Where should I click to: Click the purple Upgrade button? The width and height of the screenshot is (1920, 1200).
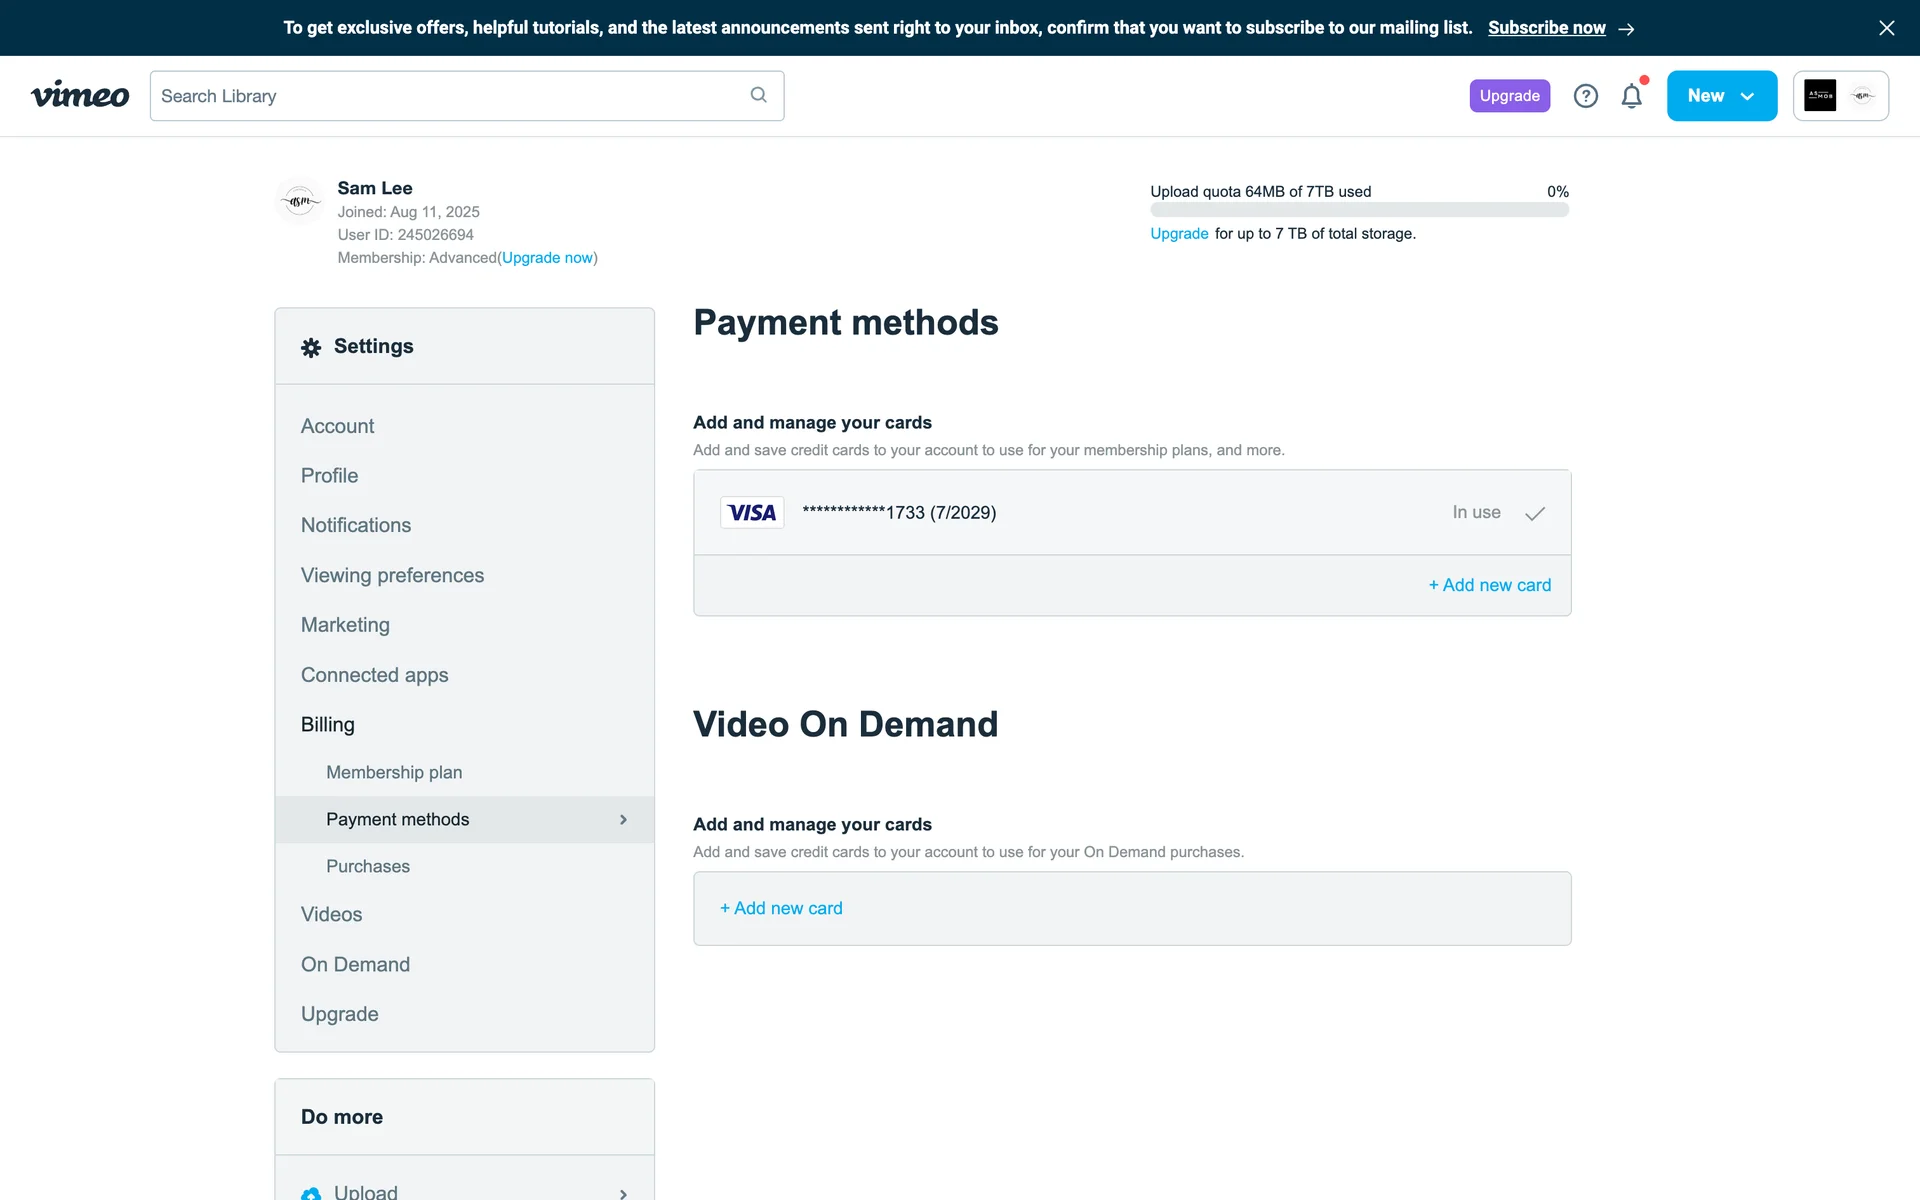coord(1509,96)
